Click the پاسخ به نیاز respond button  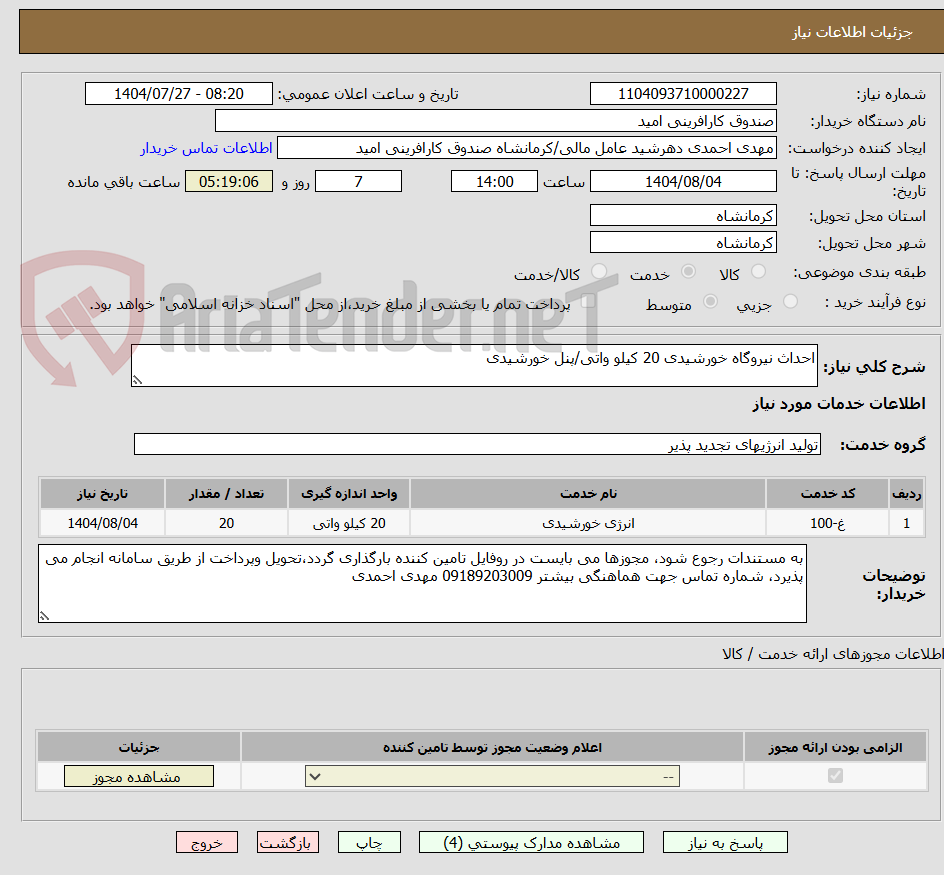724,841
